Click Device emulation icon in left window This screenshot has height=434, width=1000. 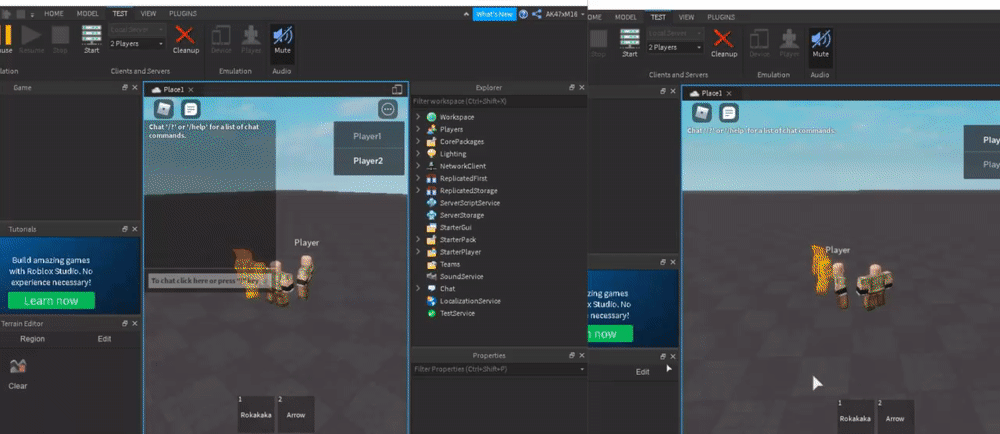221,35
